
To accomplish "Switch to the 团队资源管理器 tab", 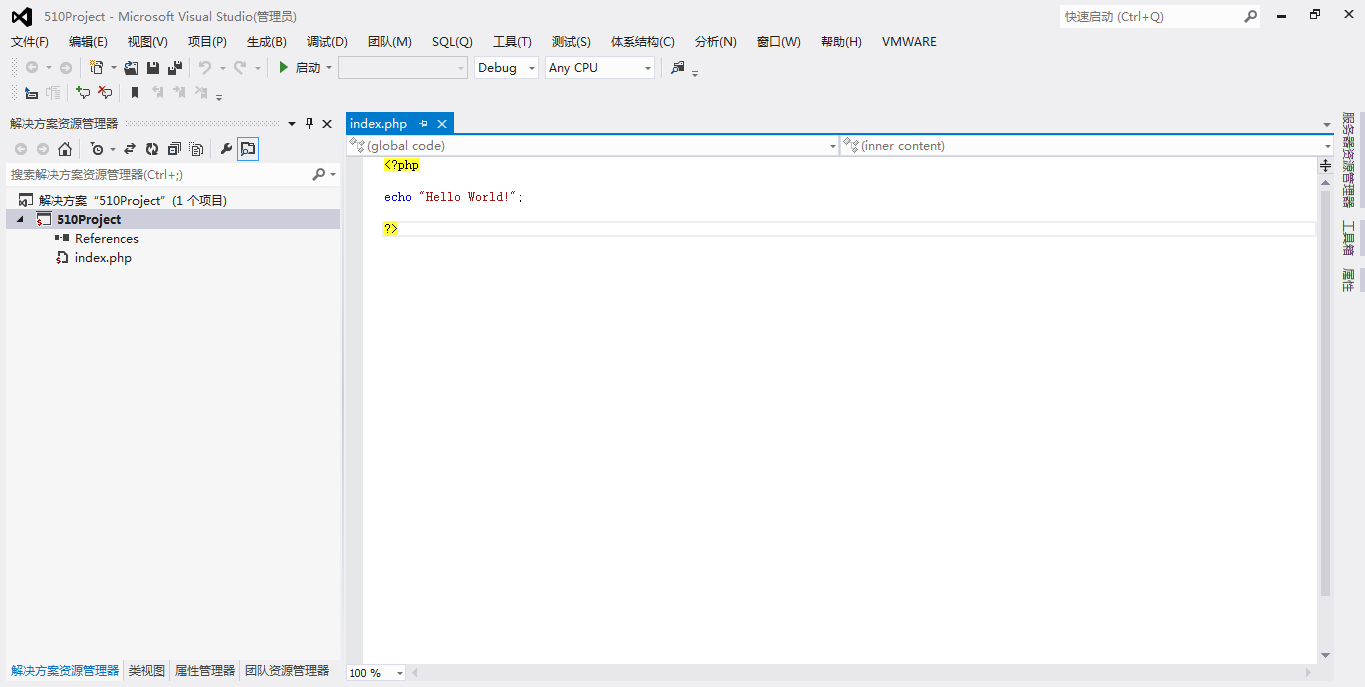I will pyautogui.click(x=287, y=671).
